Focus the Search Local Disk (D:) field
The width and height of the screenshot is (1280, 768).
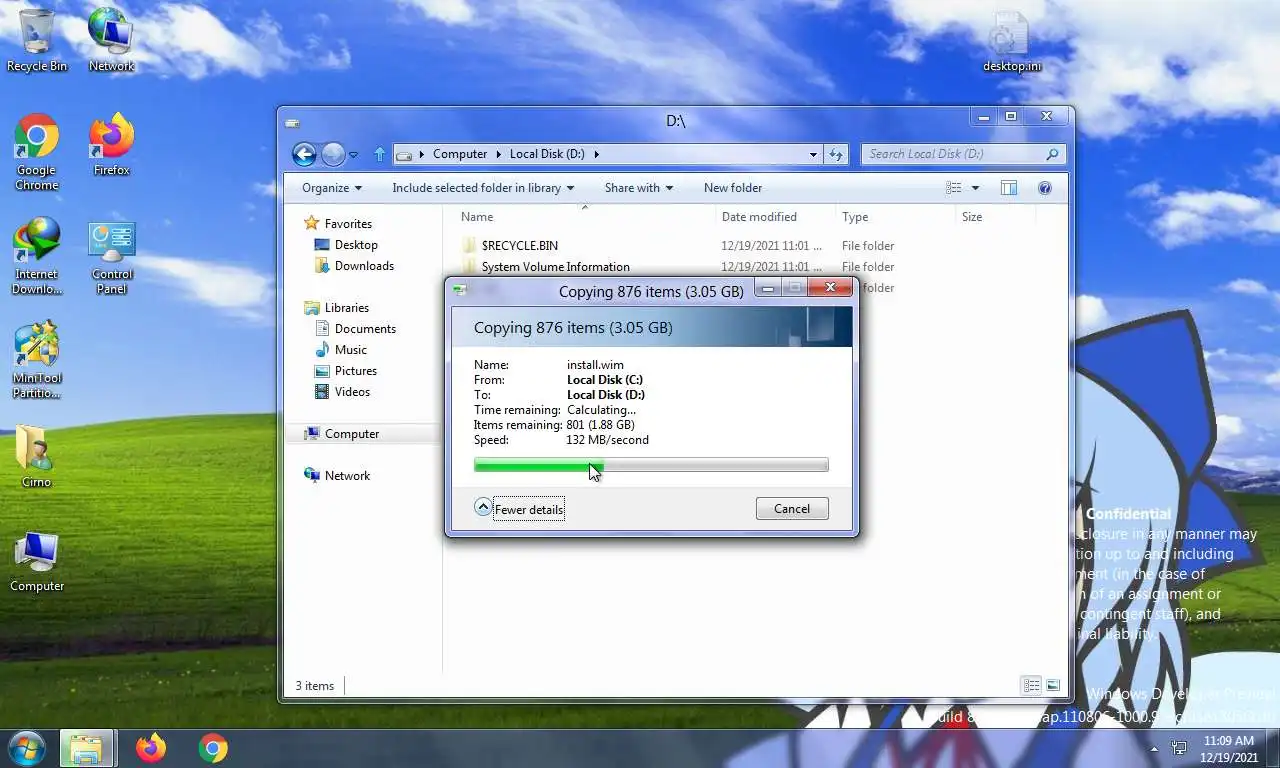click(952, 154)
